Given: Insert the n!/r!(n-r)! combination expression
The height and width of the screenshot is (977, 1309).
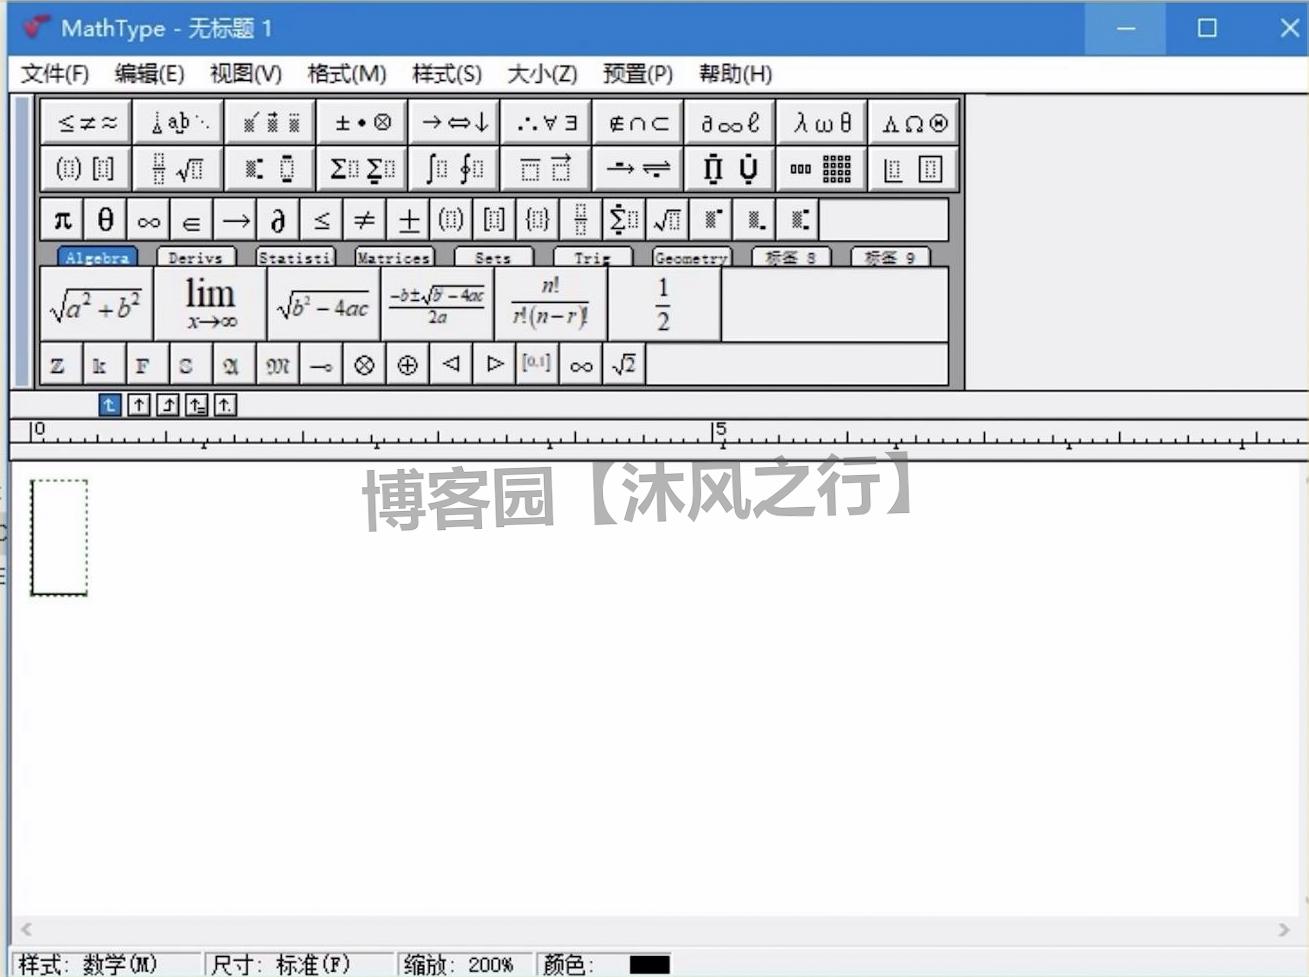Looking at the screenshot, I should tap(550, 304).
